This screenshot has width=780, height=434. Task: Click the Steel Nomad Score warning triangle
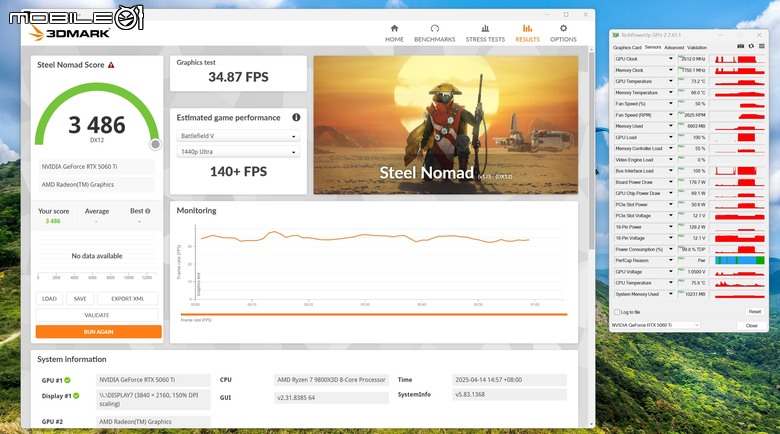coord(111,65)
